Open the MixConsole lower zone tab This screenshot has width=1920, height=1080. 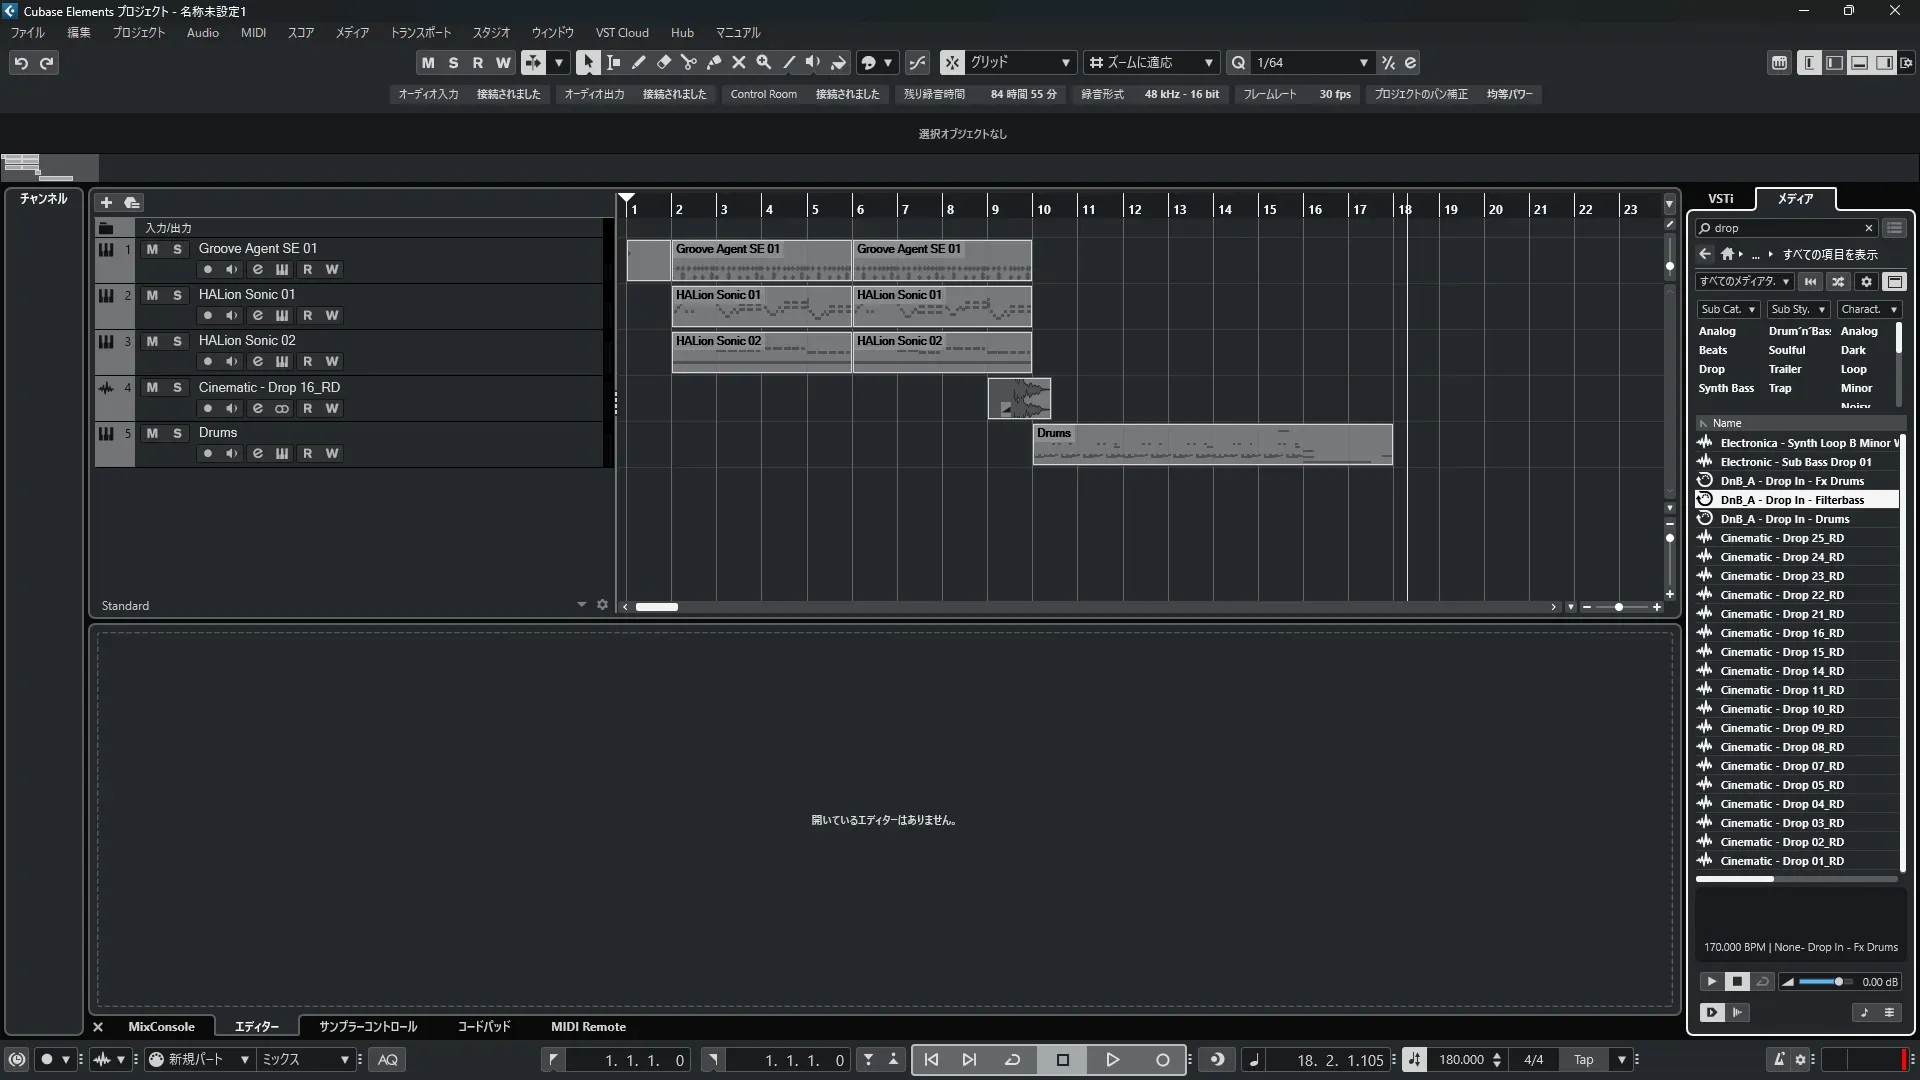pyautogui.click(x=161, y=1026)
